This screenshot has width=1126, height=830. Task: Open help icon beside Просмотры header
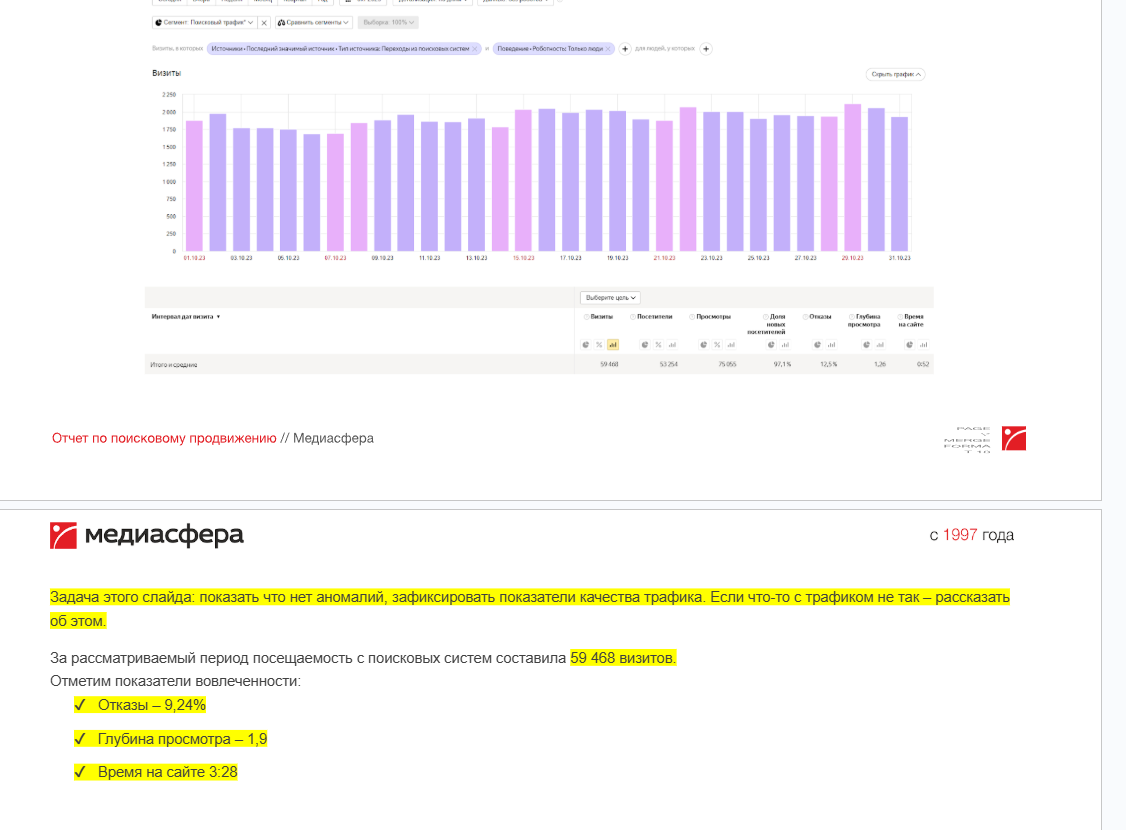692,317
